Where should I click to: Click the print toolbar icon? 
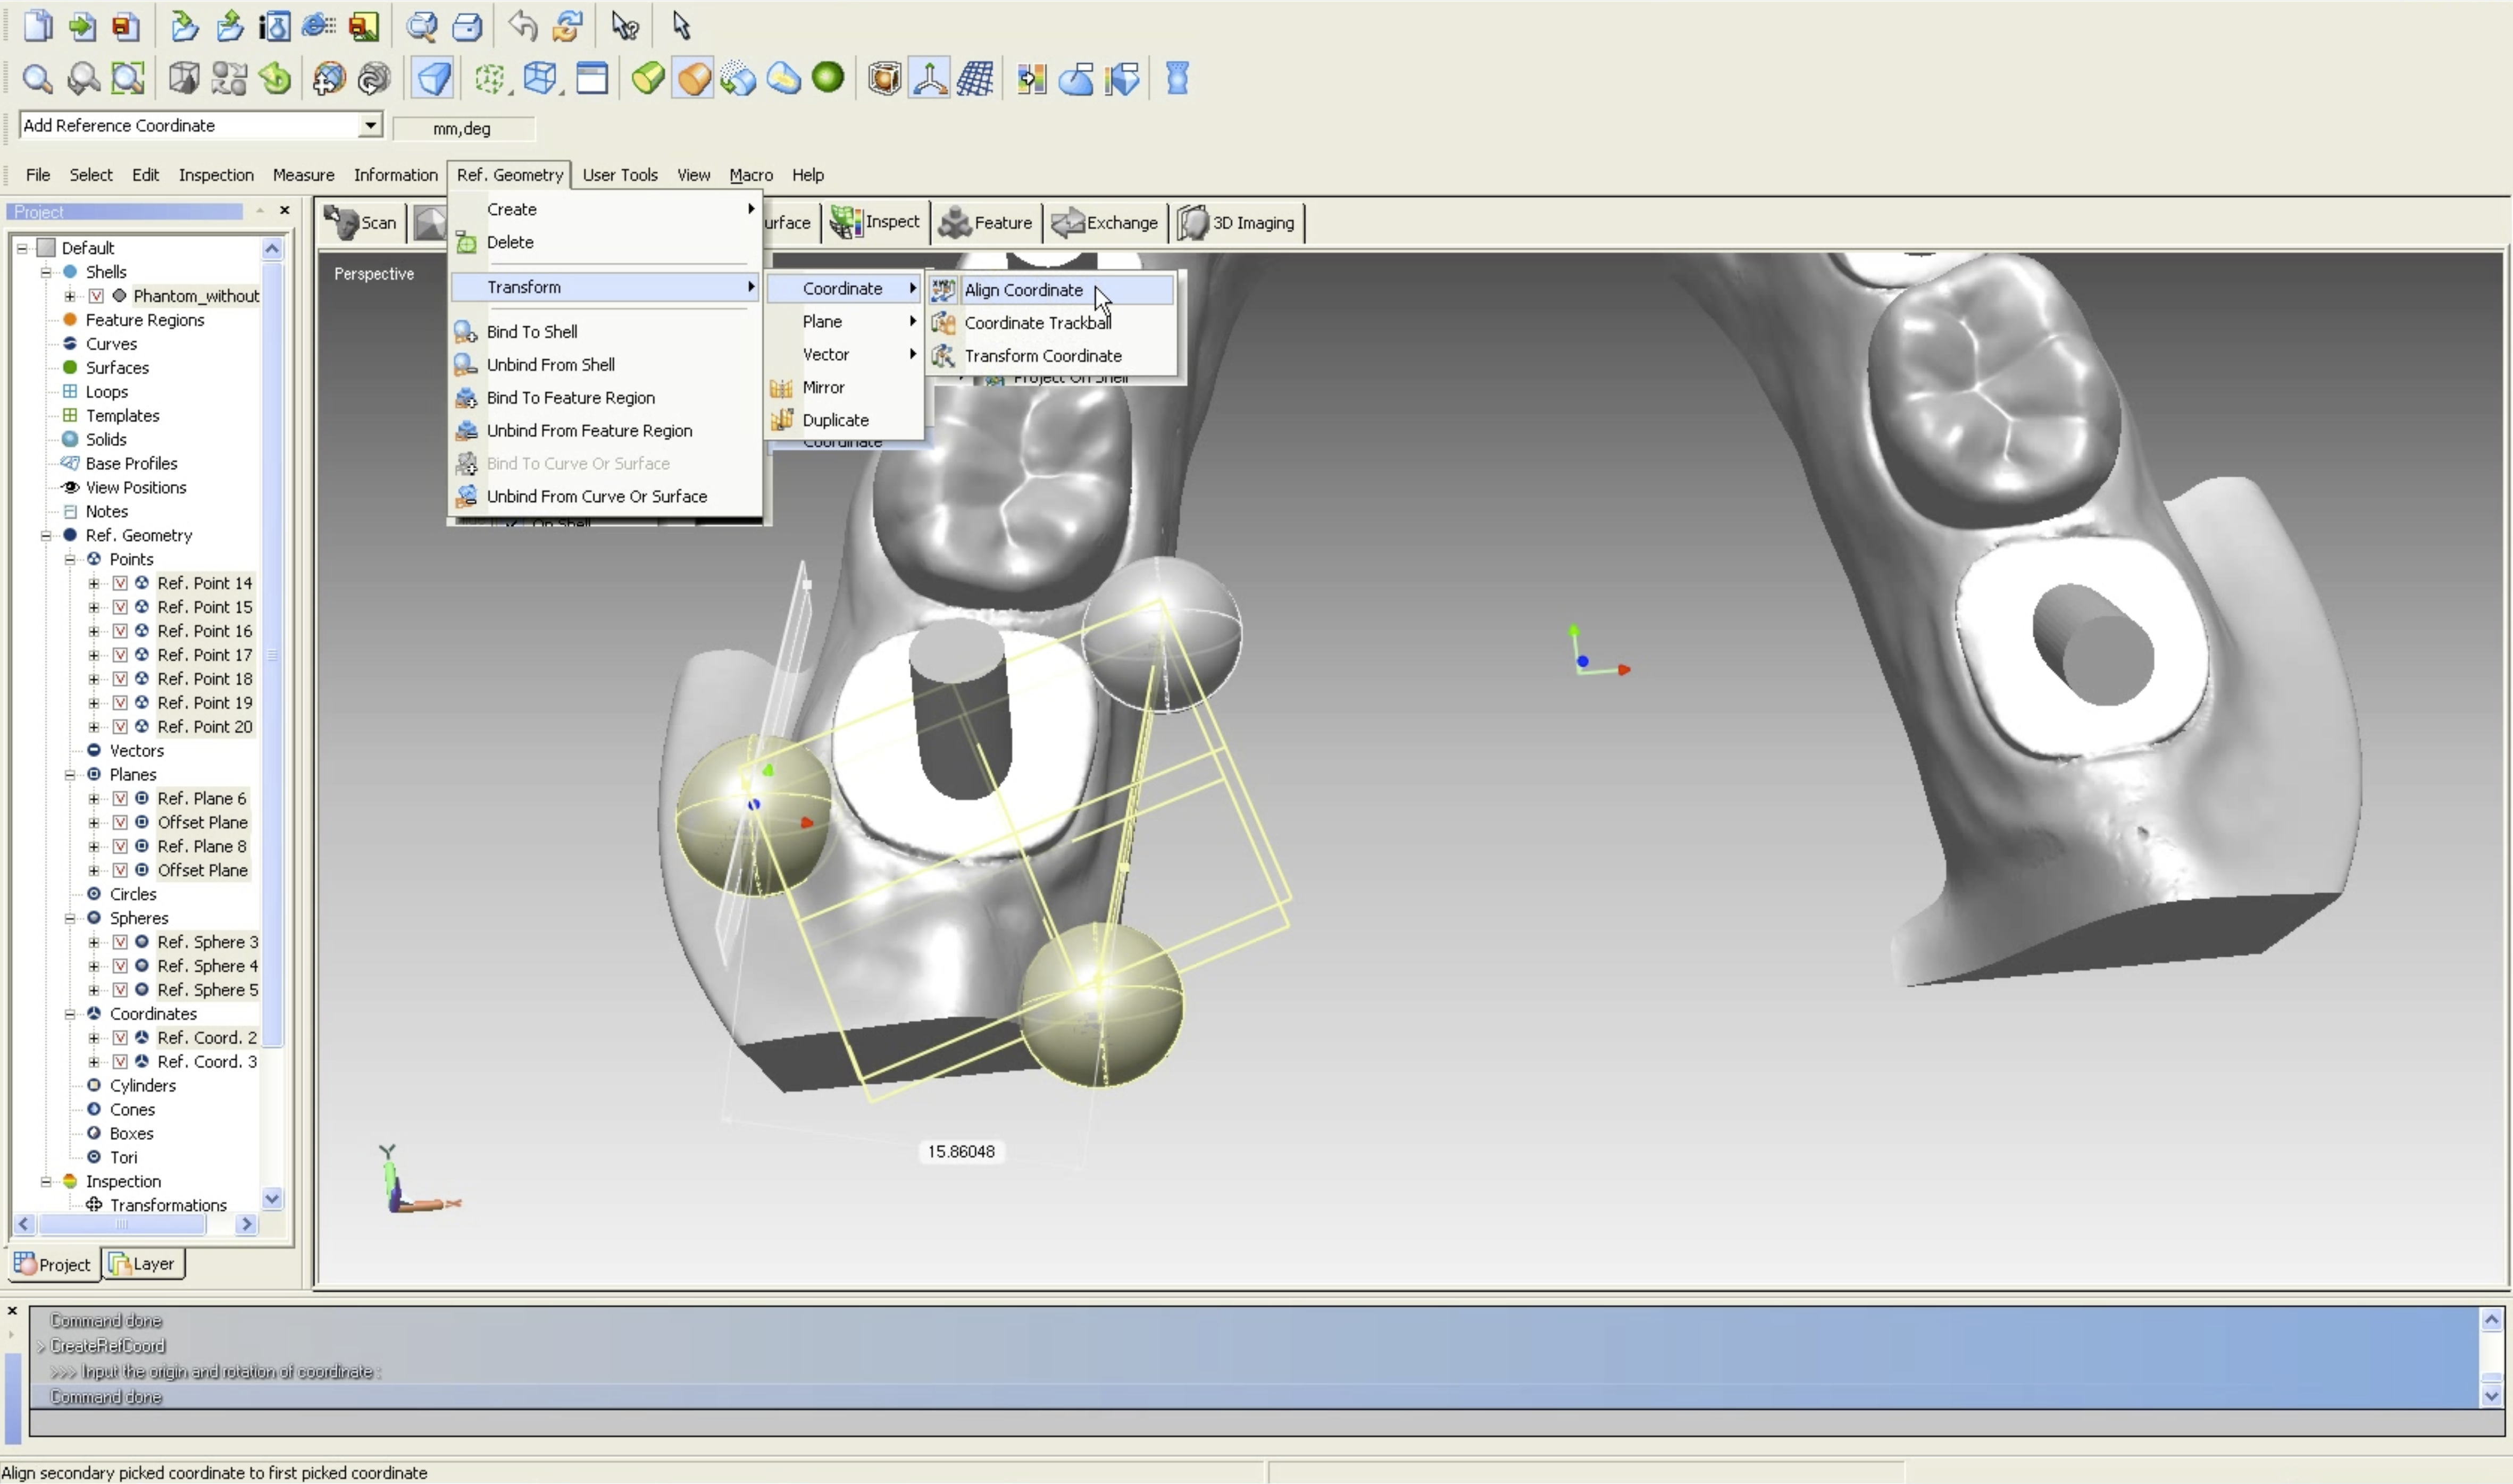tap(467, 26)
